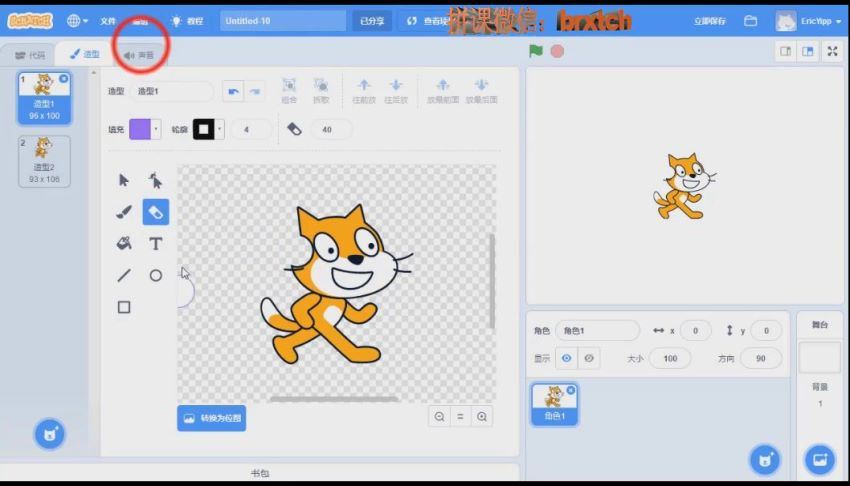Image resolution: width=850 pixels, height=486 pixels.
Task: Click the red stop button
Action: 557,51
